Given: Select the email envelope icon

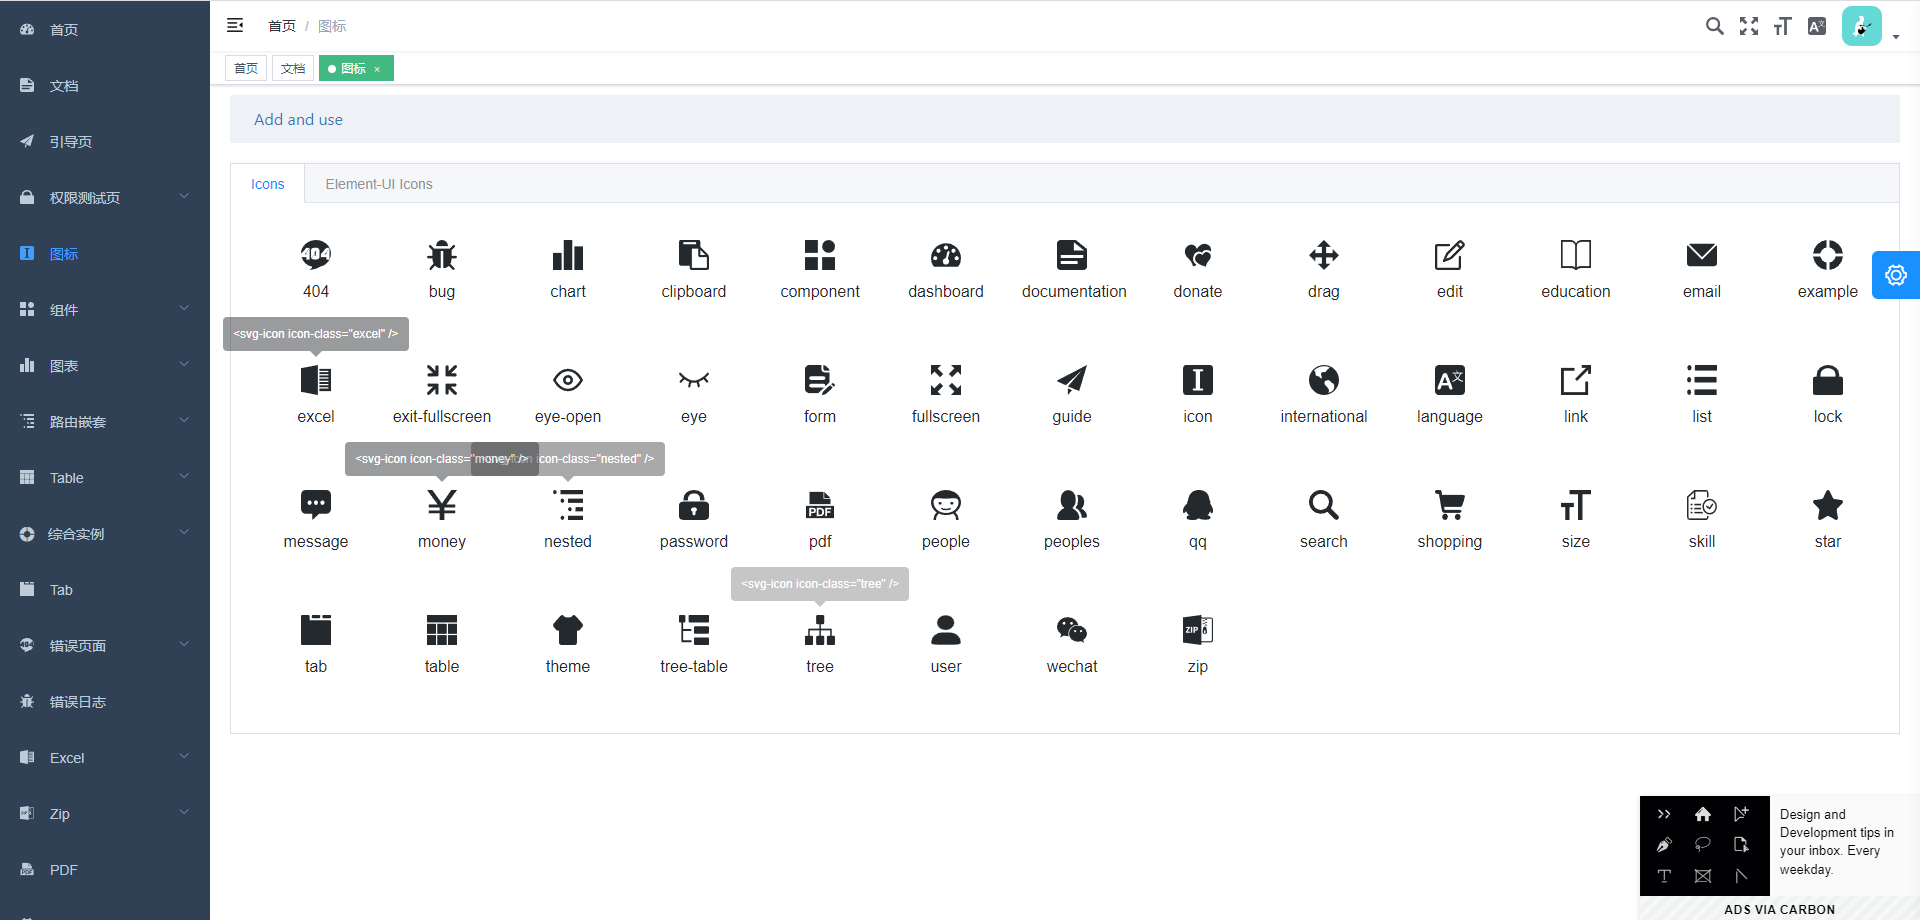Looking at the screenshot, I should (1702, 255).
